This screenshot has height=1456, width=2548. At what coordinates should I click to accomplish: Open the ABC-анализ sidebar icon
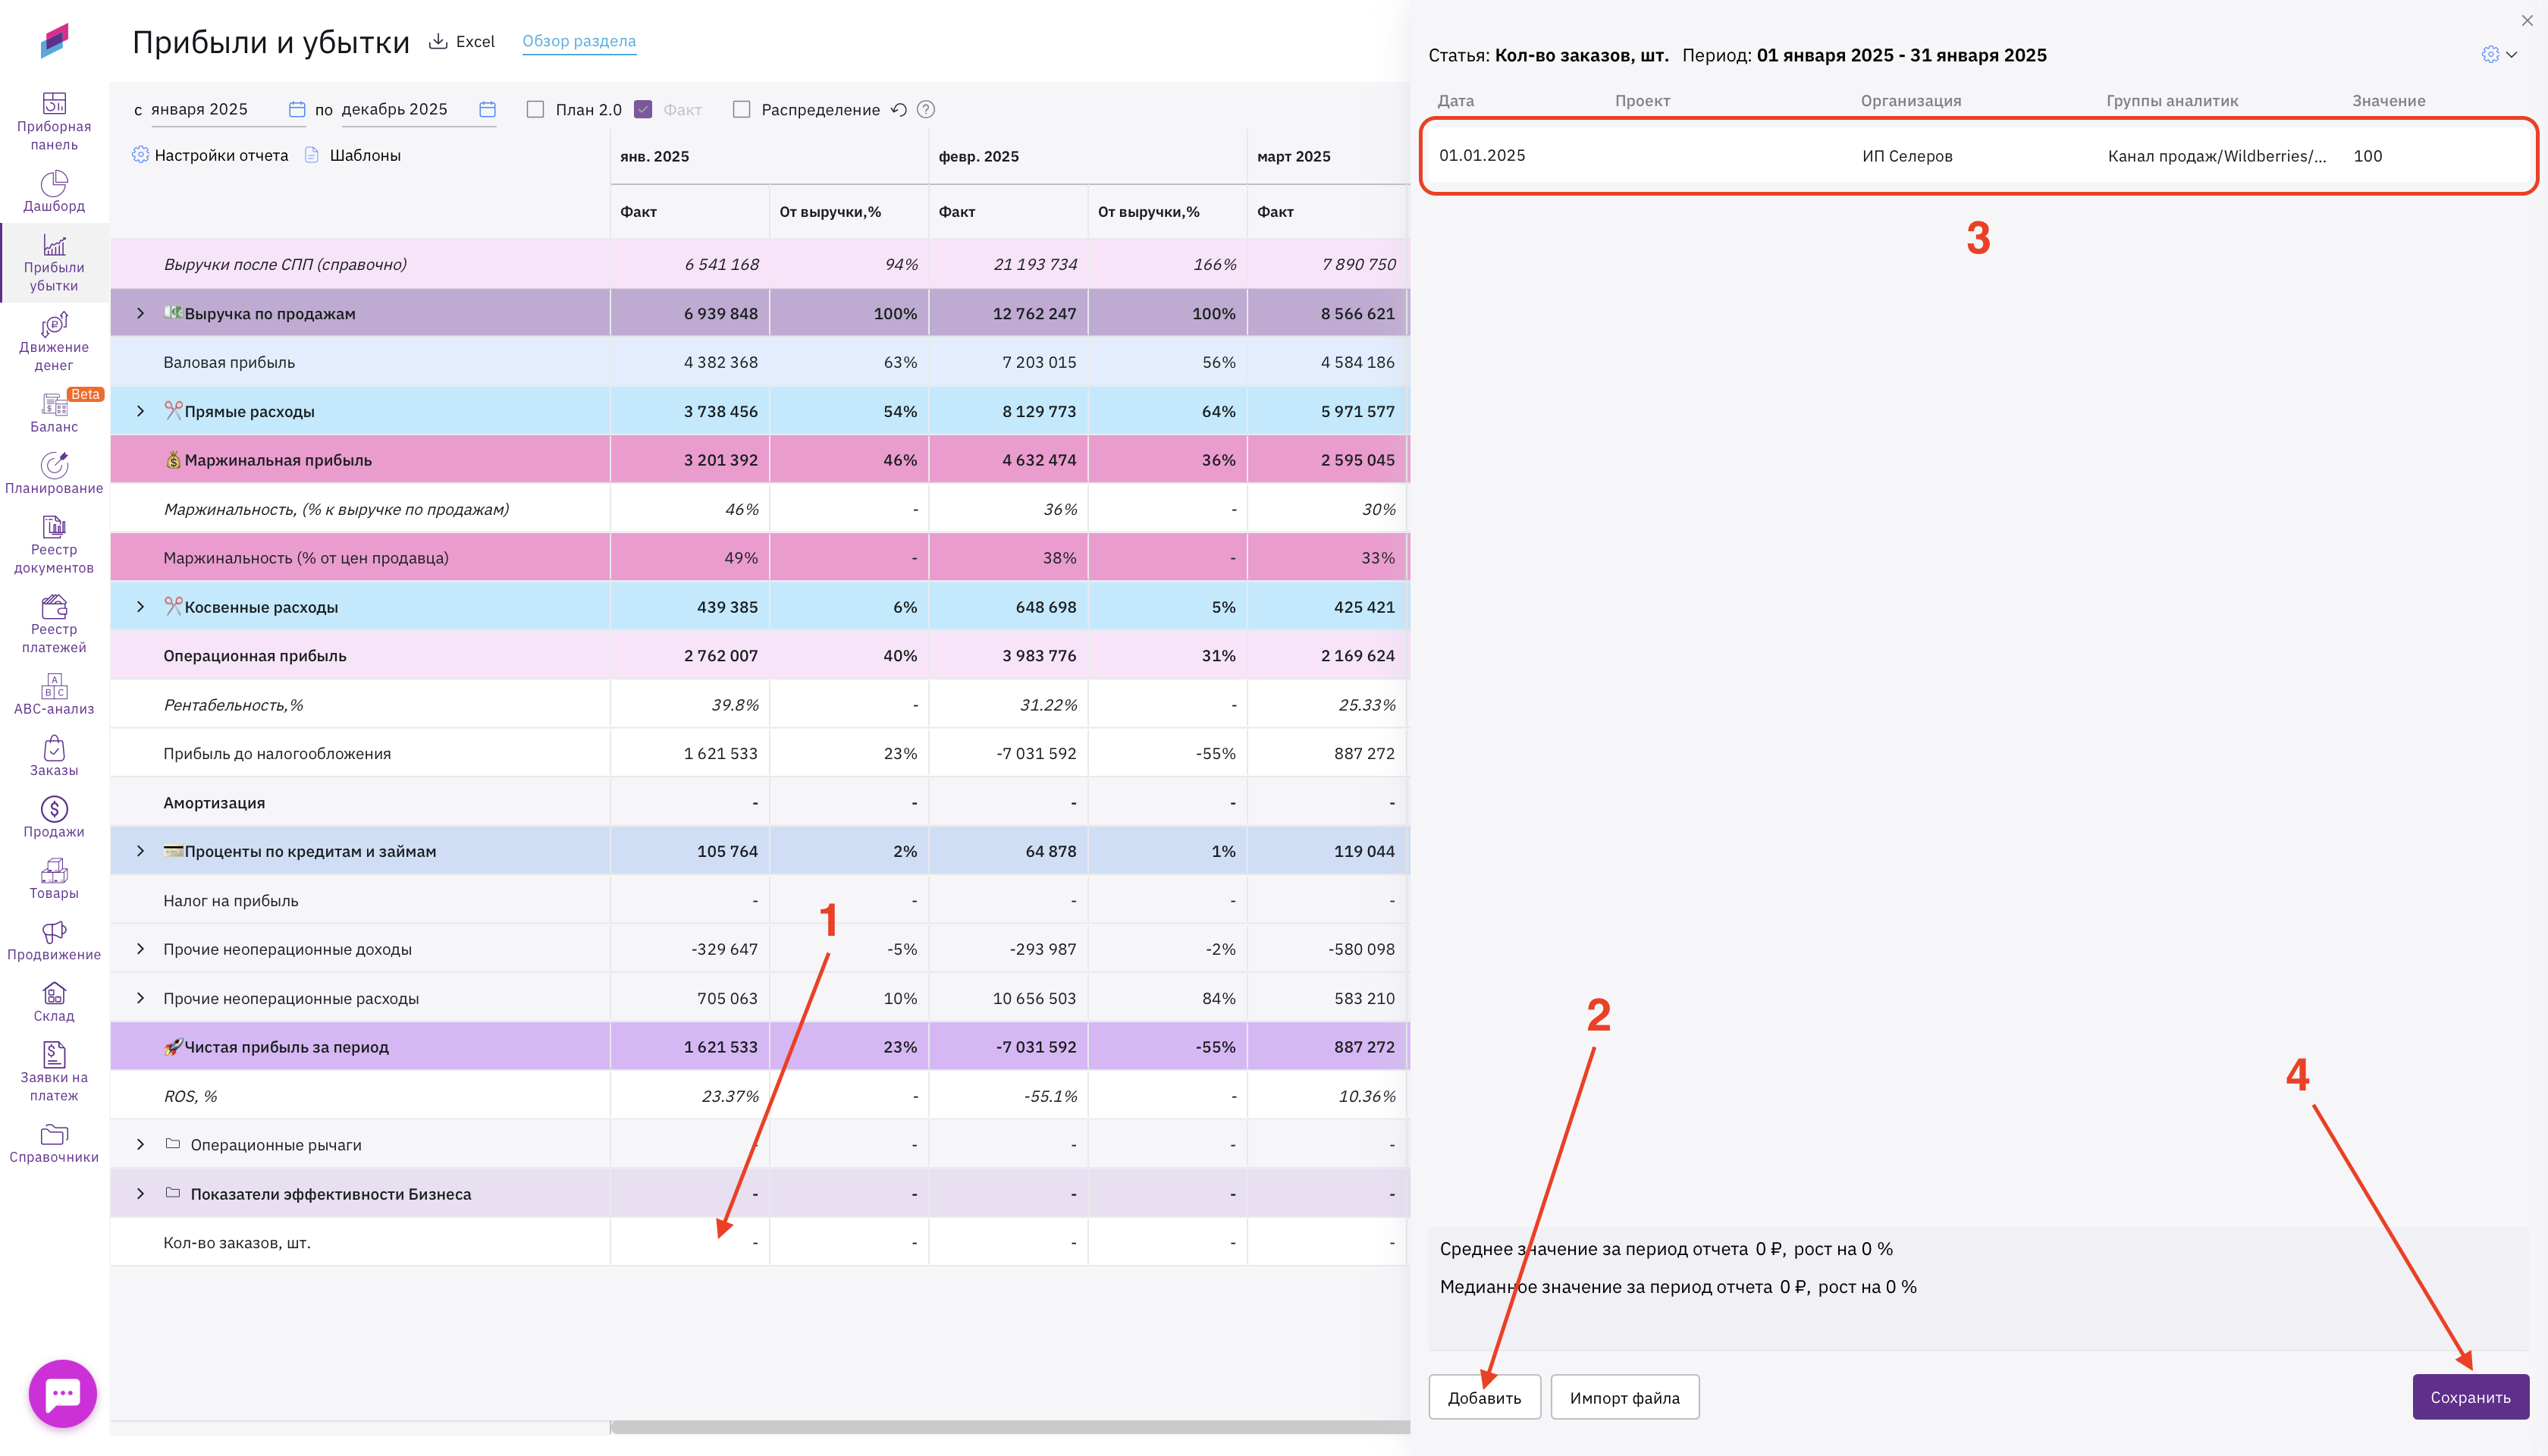tap(54, 688)
